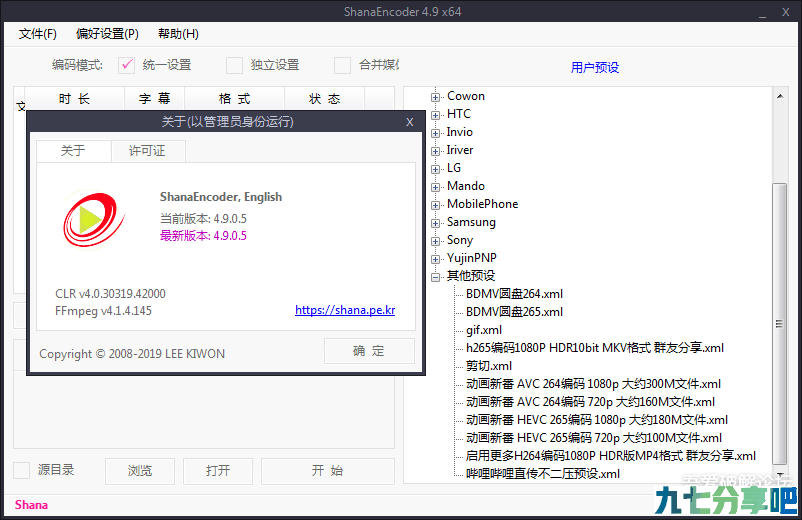The height and width of the screenshot is (520, 802).
Task: Select the 剪切.xml preset
Action: tap(488, 366)
